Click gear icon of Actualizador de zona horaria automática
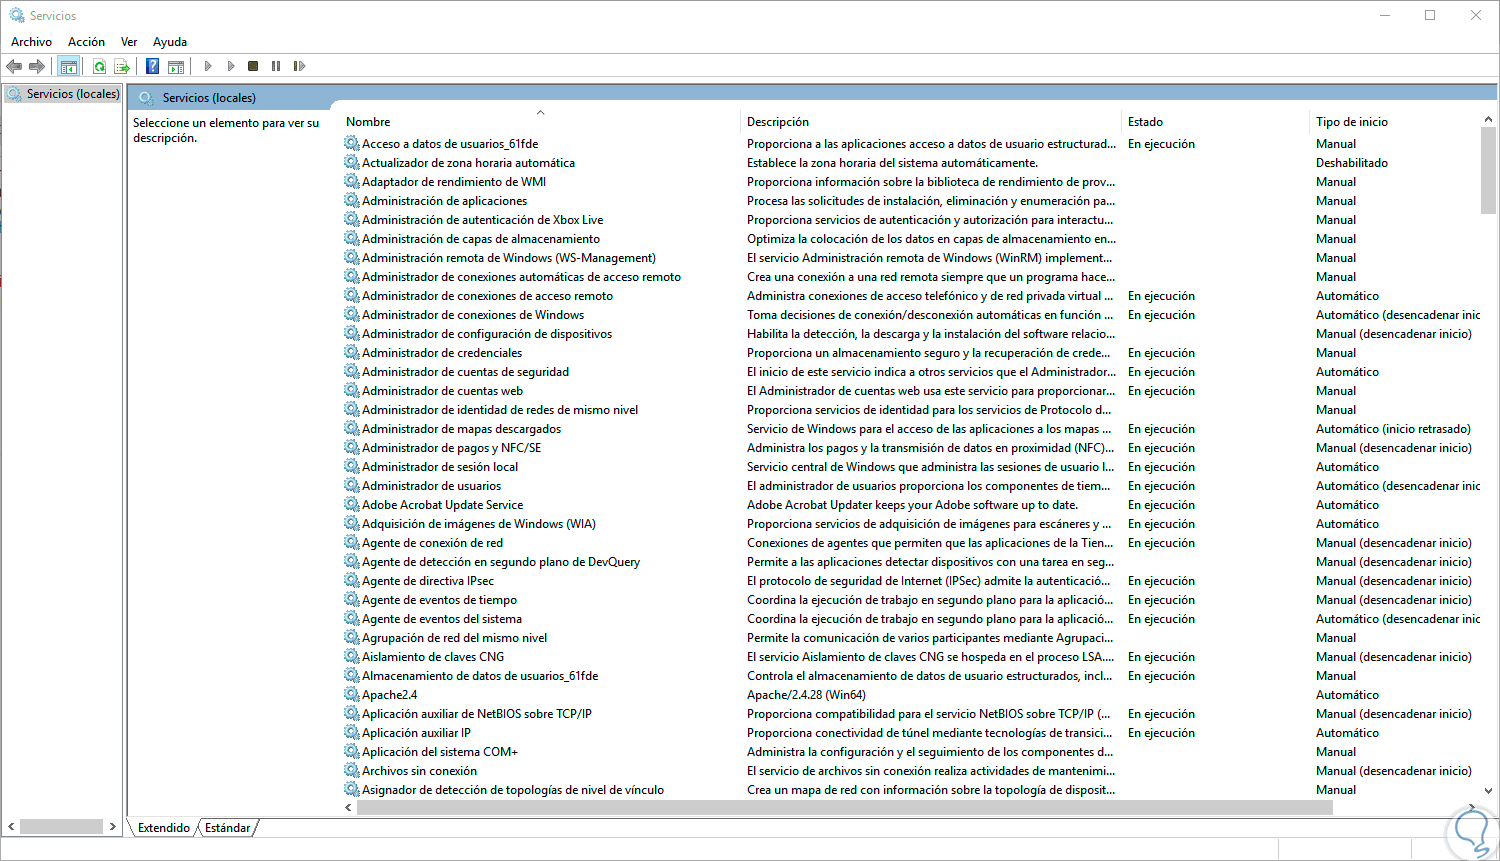Viewport: 1500px width, 861px height. [352, 162]
